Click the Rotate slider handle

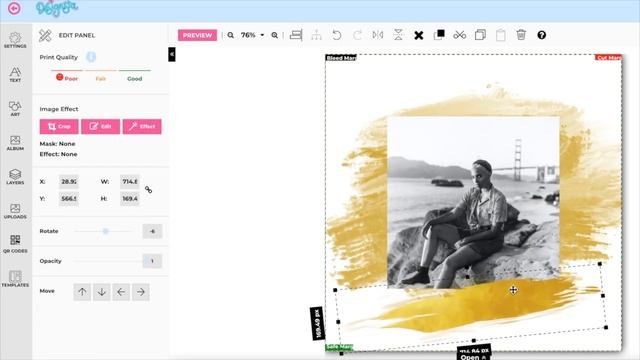click(x=105, y=231)
